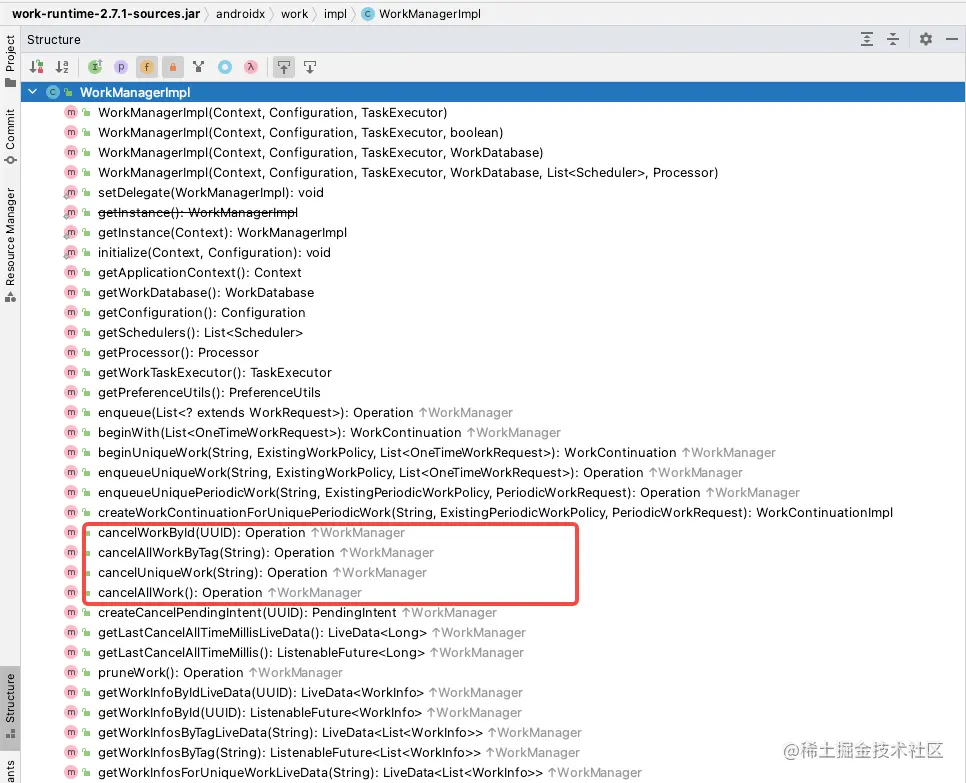This screenshot has width=966, height=783.
Task: Select cancelWorkById(UUID) method
Action: [251, 533]
